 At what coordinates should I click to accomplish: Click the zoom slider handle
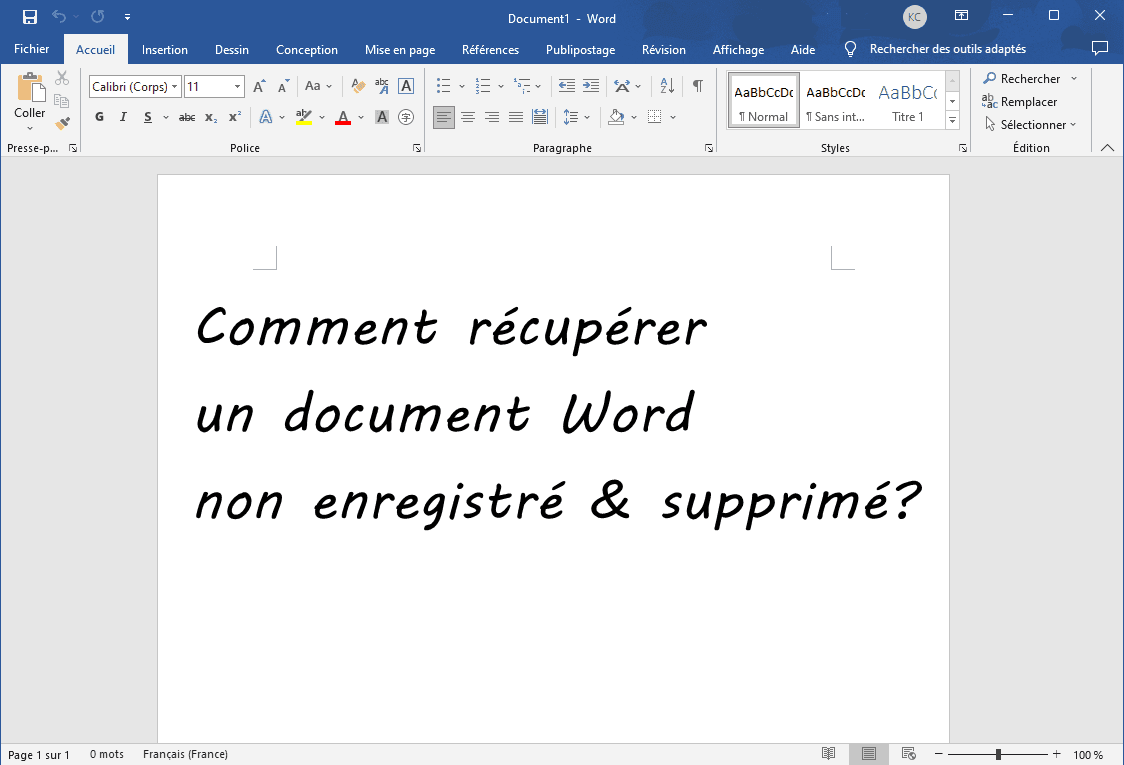998,754
